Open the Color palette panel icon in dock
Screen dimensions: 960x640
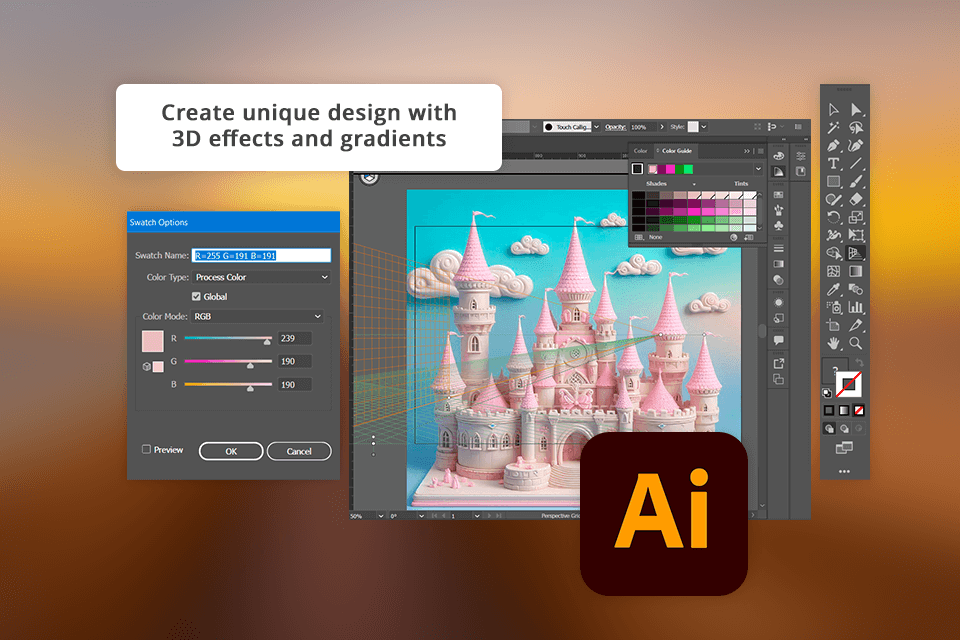pos(779,155)
